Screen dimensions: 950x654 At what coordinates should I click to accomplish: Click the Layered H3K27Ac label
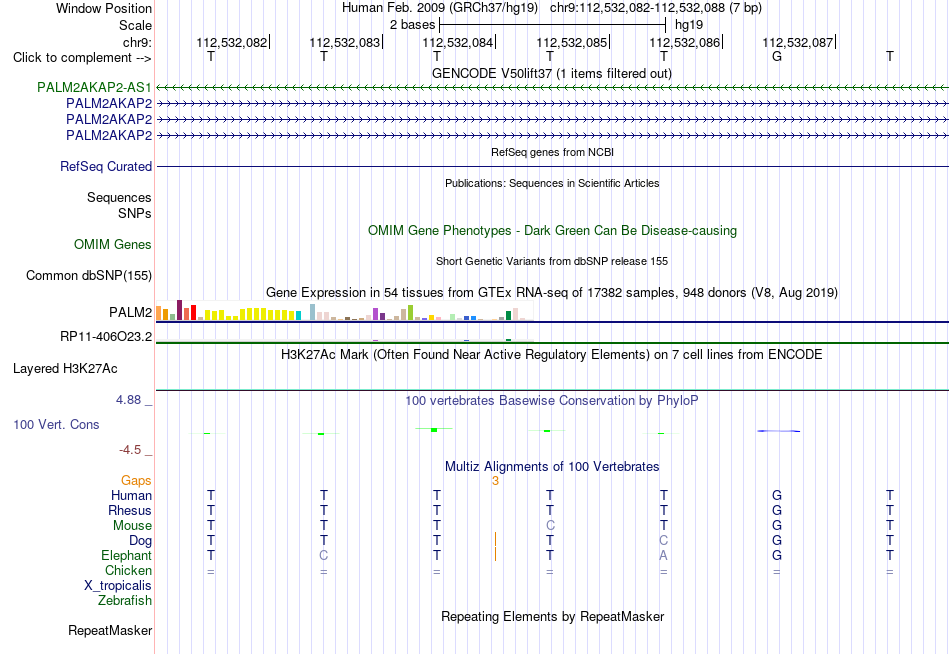tap(65, 369)
